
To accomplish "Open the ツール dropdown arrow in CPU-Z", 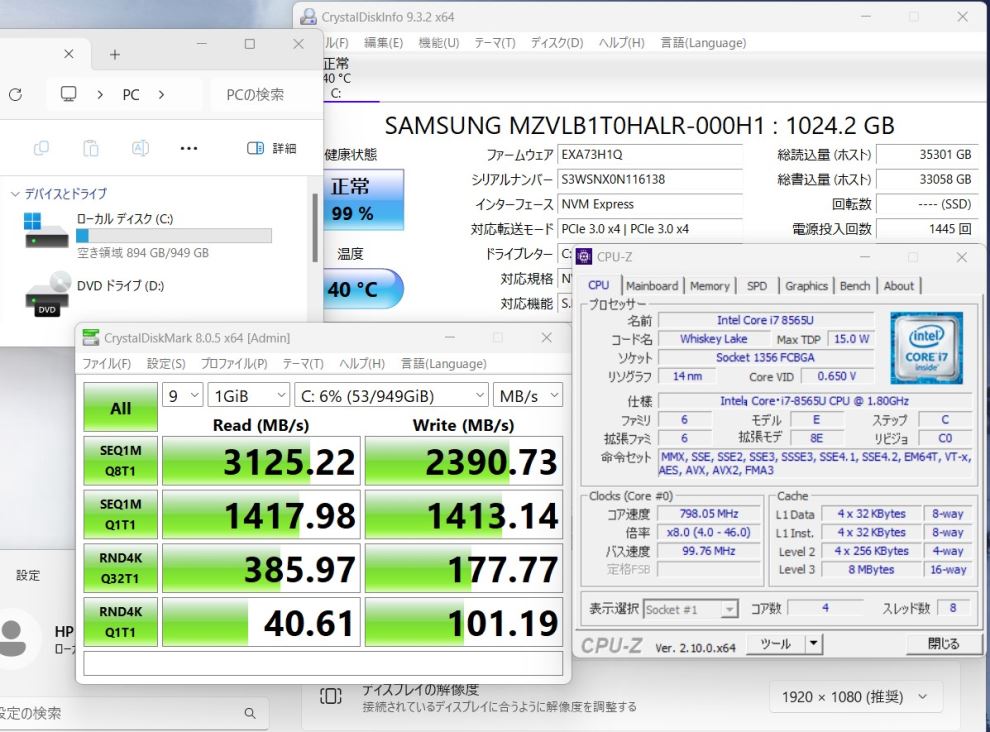I will tap(813, 644).
